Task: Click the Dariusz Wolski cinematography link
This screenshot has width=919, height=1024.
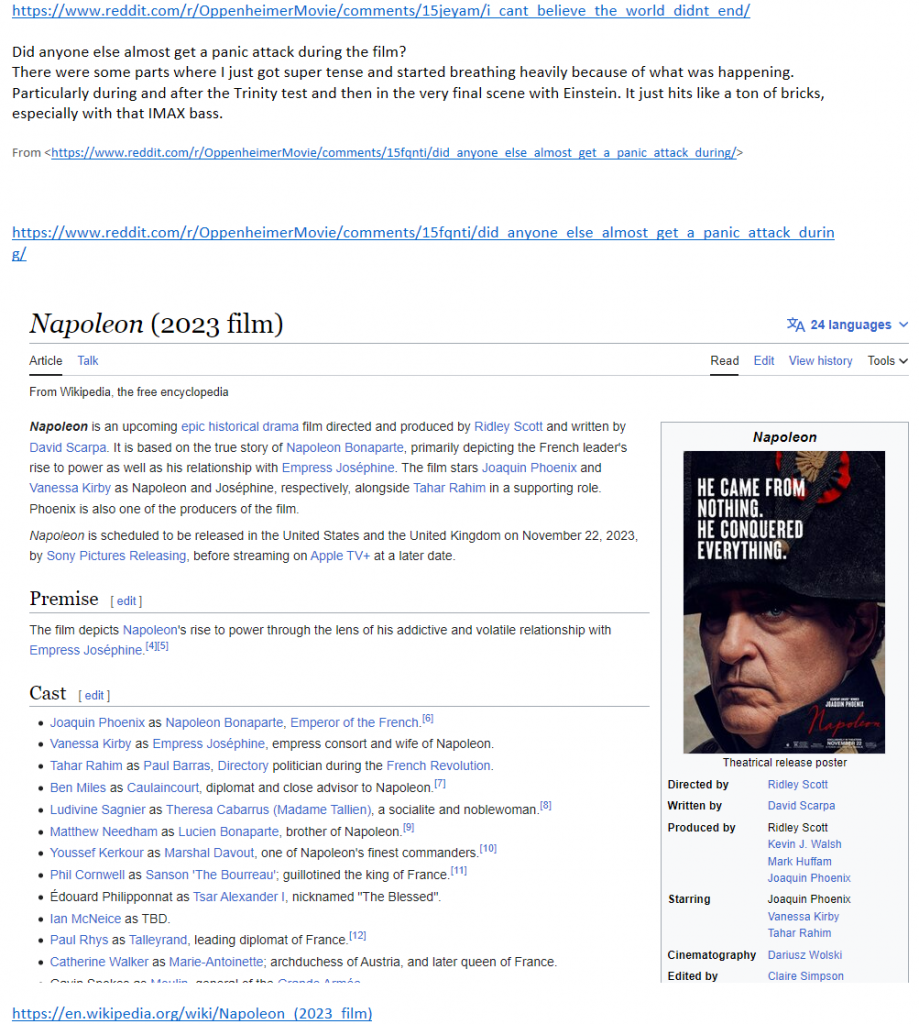Action: 804,955
